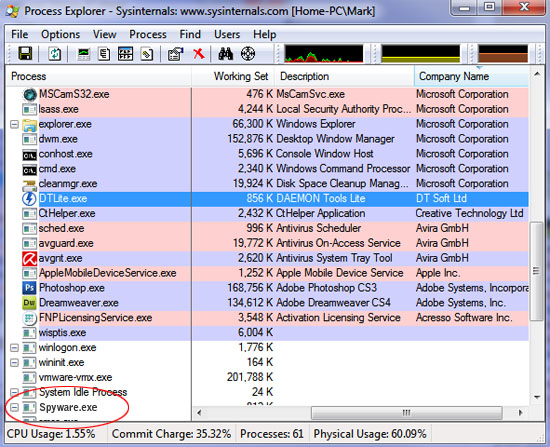Open the Help menu

[x=264, y=34]
